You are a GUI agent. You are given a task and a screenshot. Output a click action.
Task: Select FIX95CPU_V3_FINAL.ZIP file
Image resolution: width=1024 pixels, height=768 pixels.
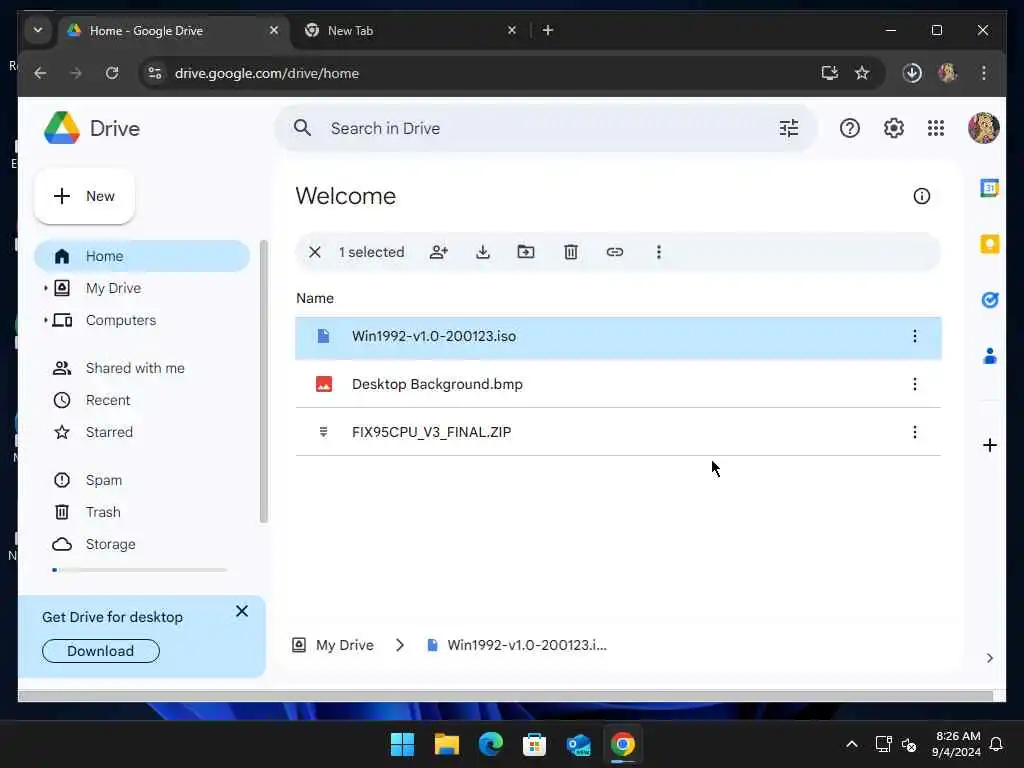[618, 432]
